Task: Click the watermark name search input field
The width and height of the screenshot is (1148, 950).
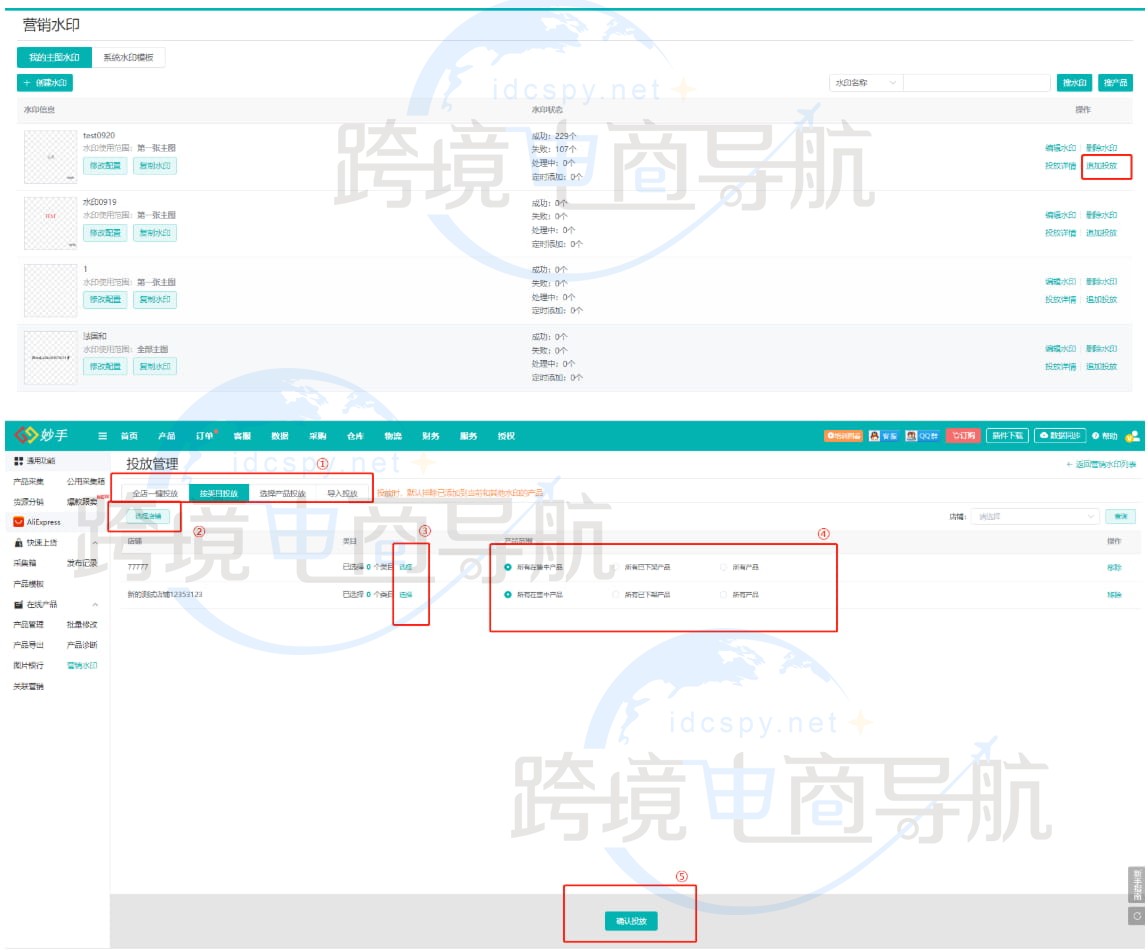Action: click(976, 83)
